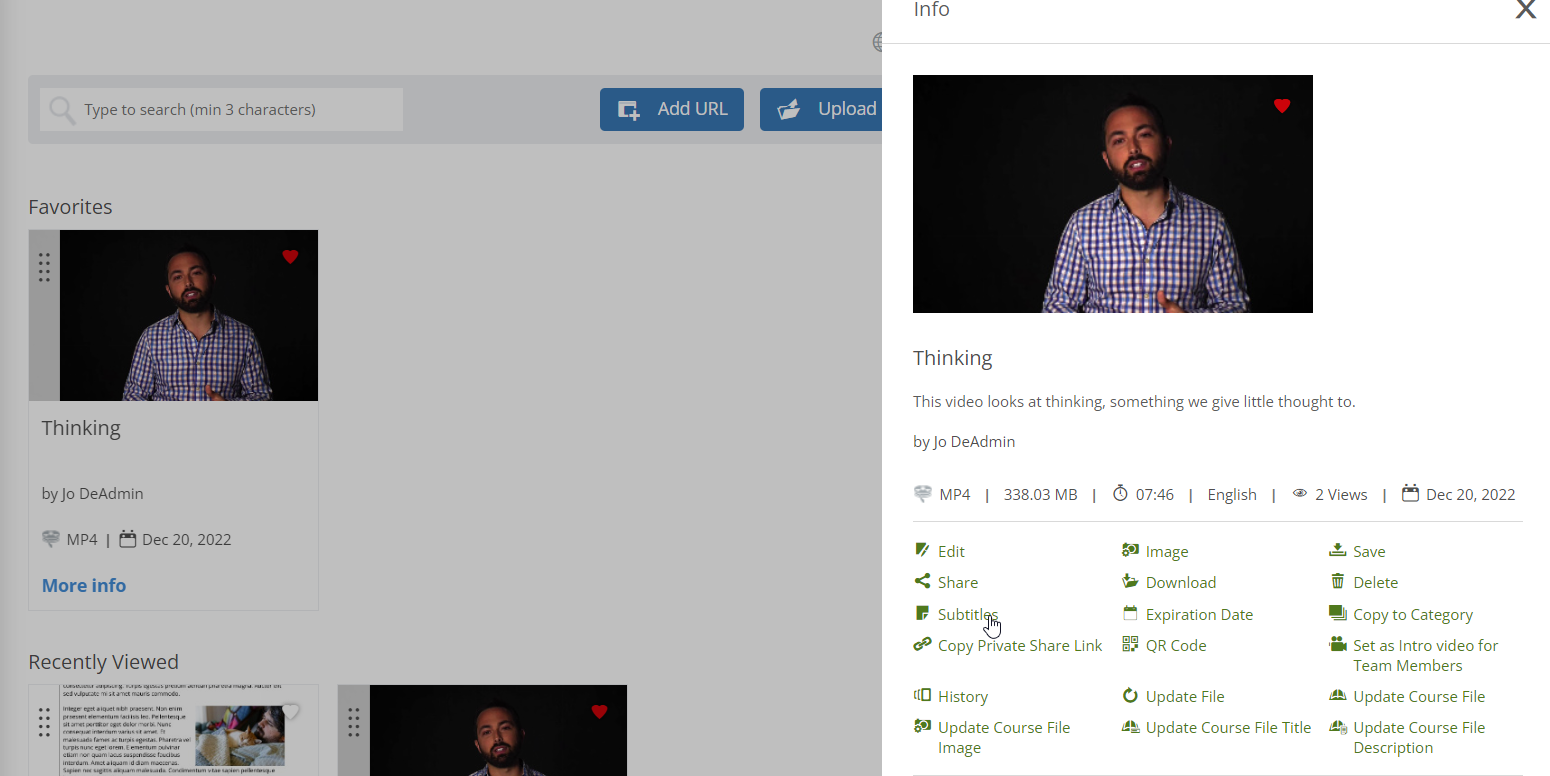The height and width of the screenshot is (776, 1550).
Task: Update the Course File Title
Action: 1229,727
